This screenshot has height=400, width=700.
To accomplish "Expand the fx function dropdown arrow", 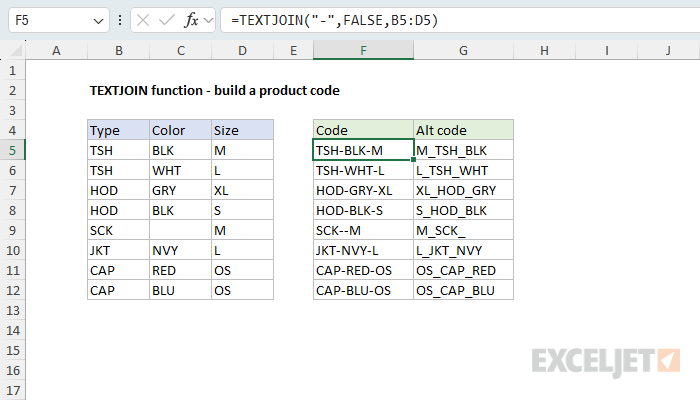I will 208,21.
